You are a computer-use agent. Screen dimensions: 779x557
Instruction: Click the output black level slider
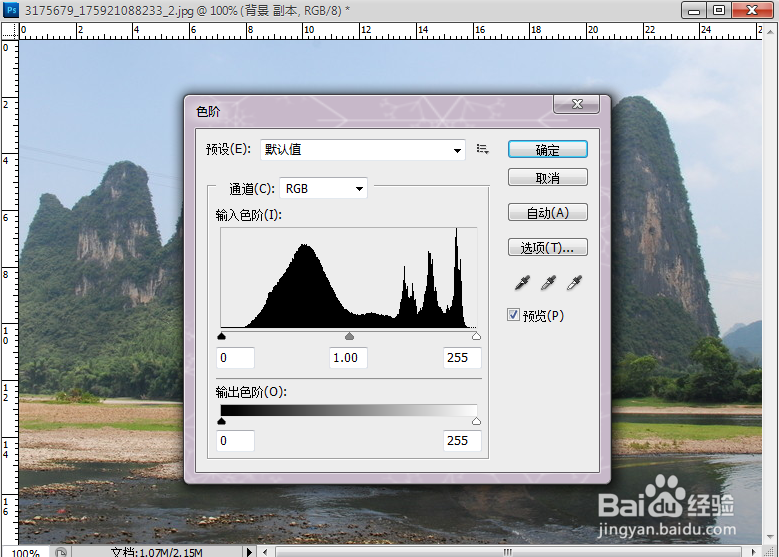(x=222, y=421)
